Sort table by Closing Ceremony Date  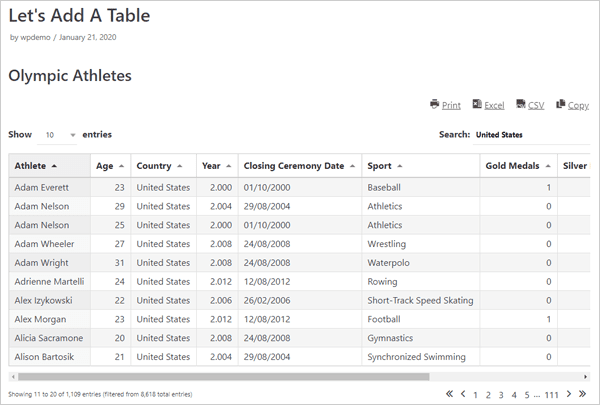[300, 166]
